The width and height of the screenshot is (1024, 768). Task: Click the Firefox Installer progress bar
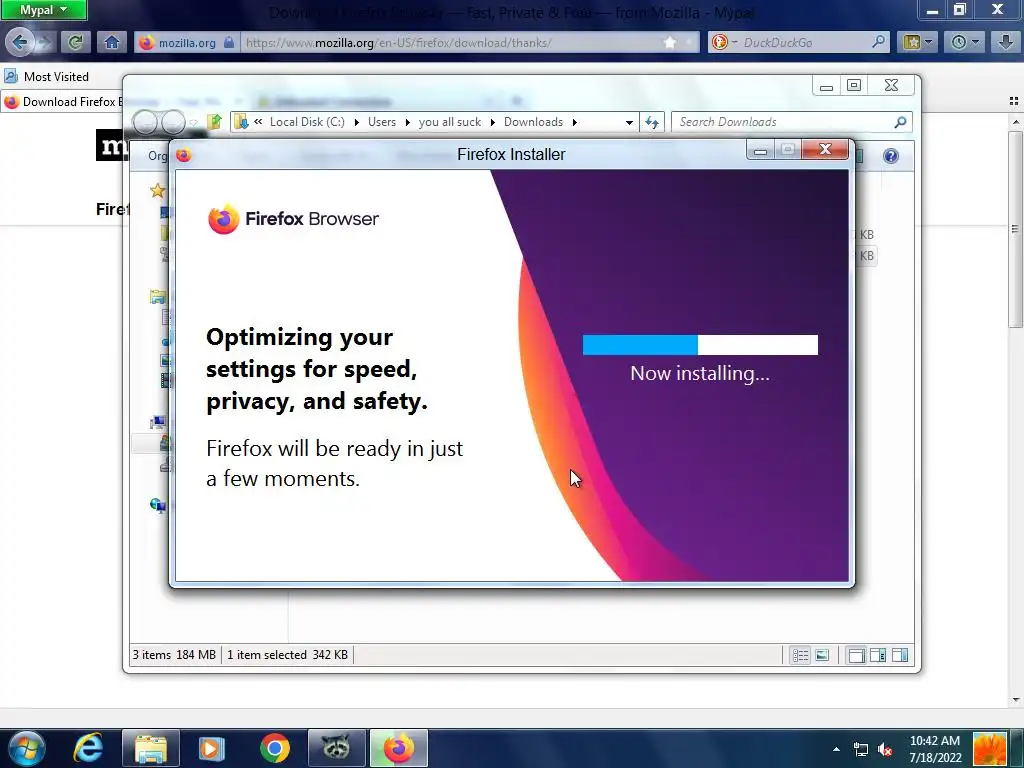point(700,345)
